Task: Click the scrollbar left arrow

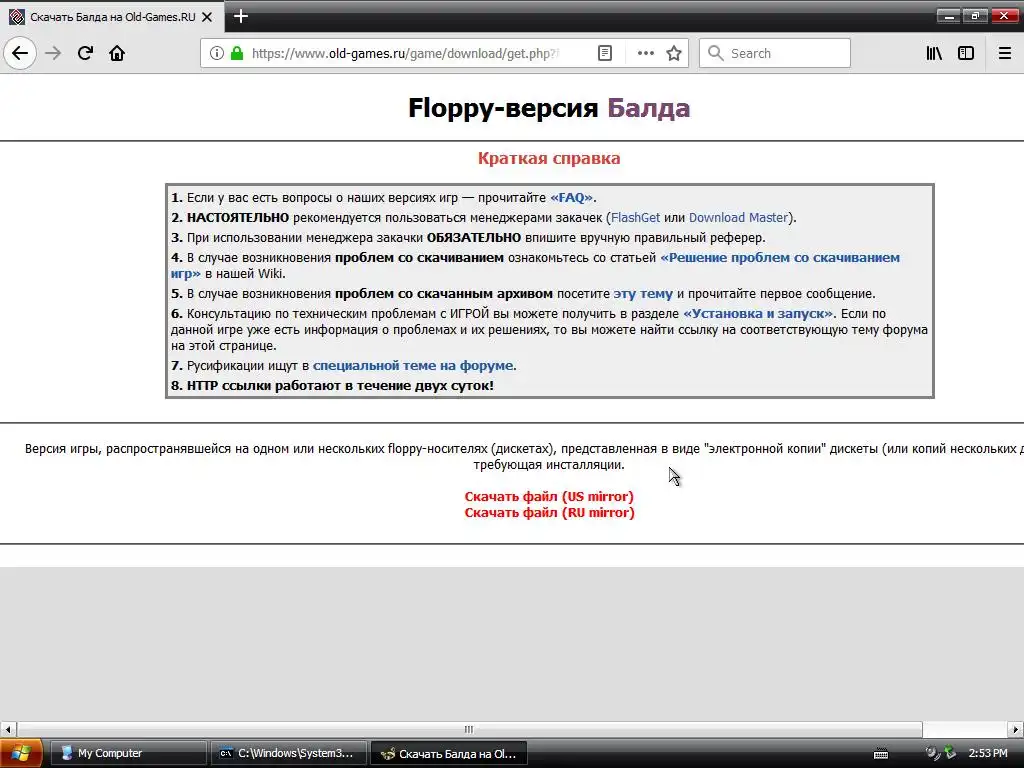Action: (x=8, y=729)
